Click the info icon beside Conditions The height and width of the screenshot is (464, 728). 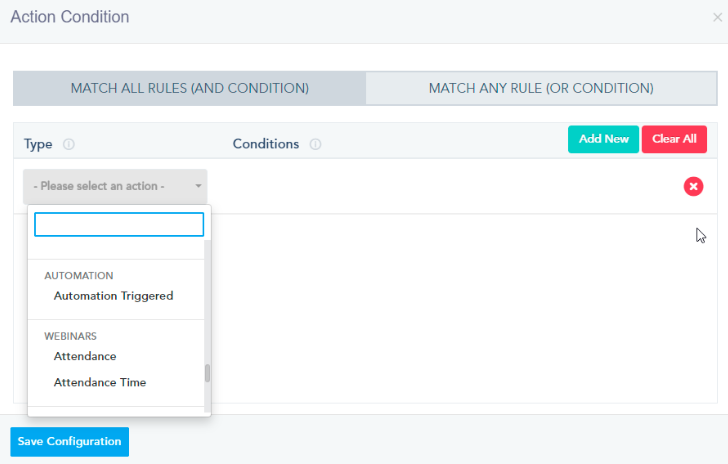tap(315, 144)
